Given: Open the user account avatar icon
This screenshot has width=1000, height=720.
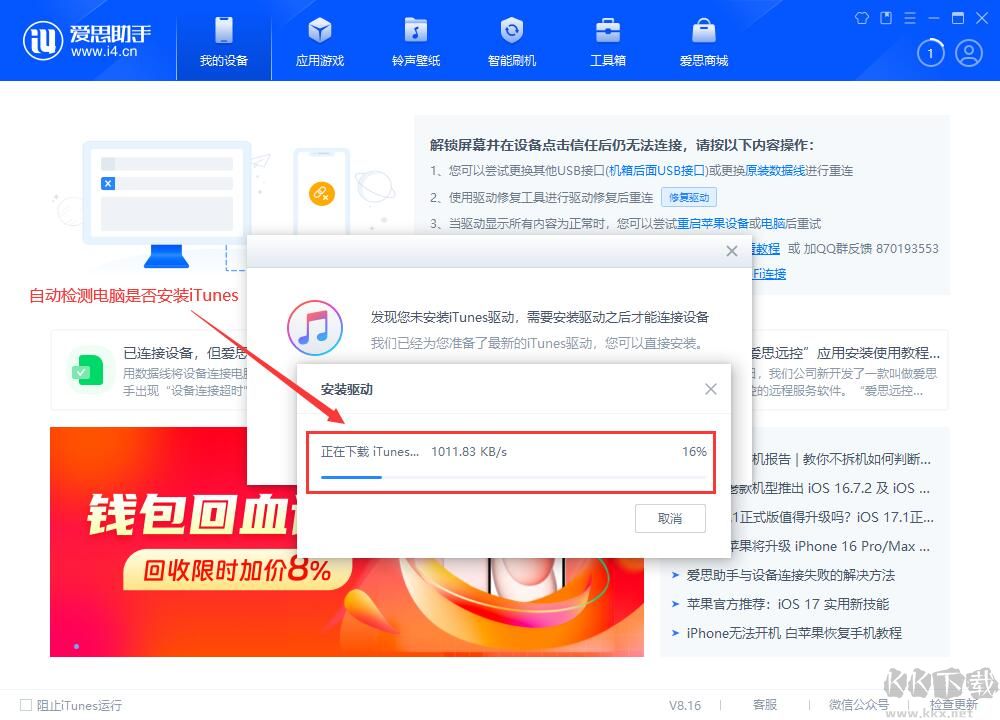Looking at the screenshot, I should (x=968, y=54).
